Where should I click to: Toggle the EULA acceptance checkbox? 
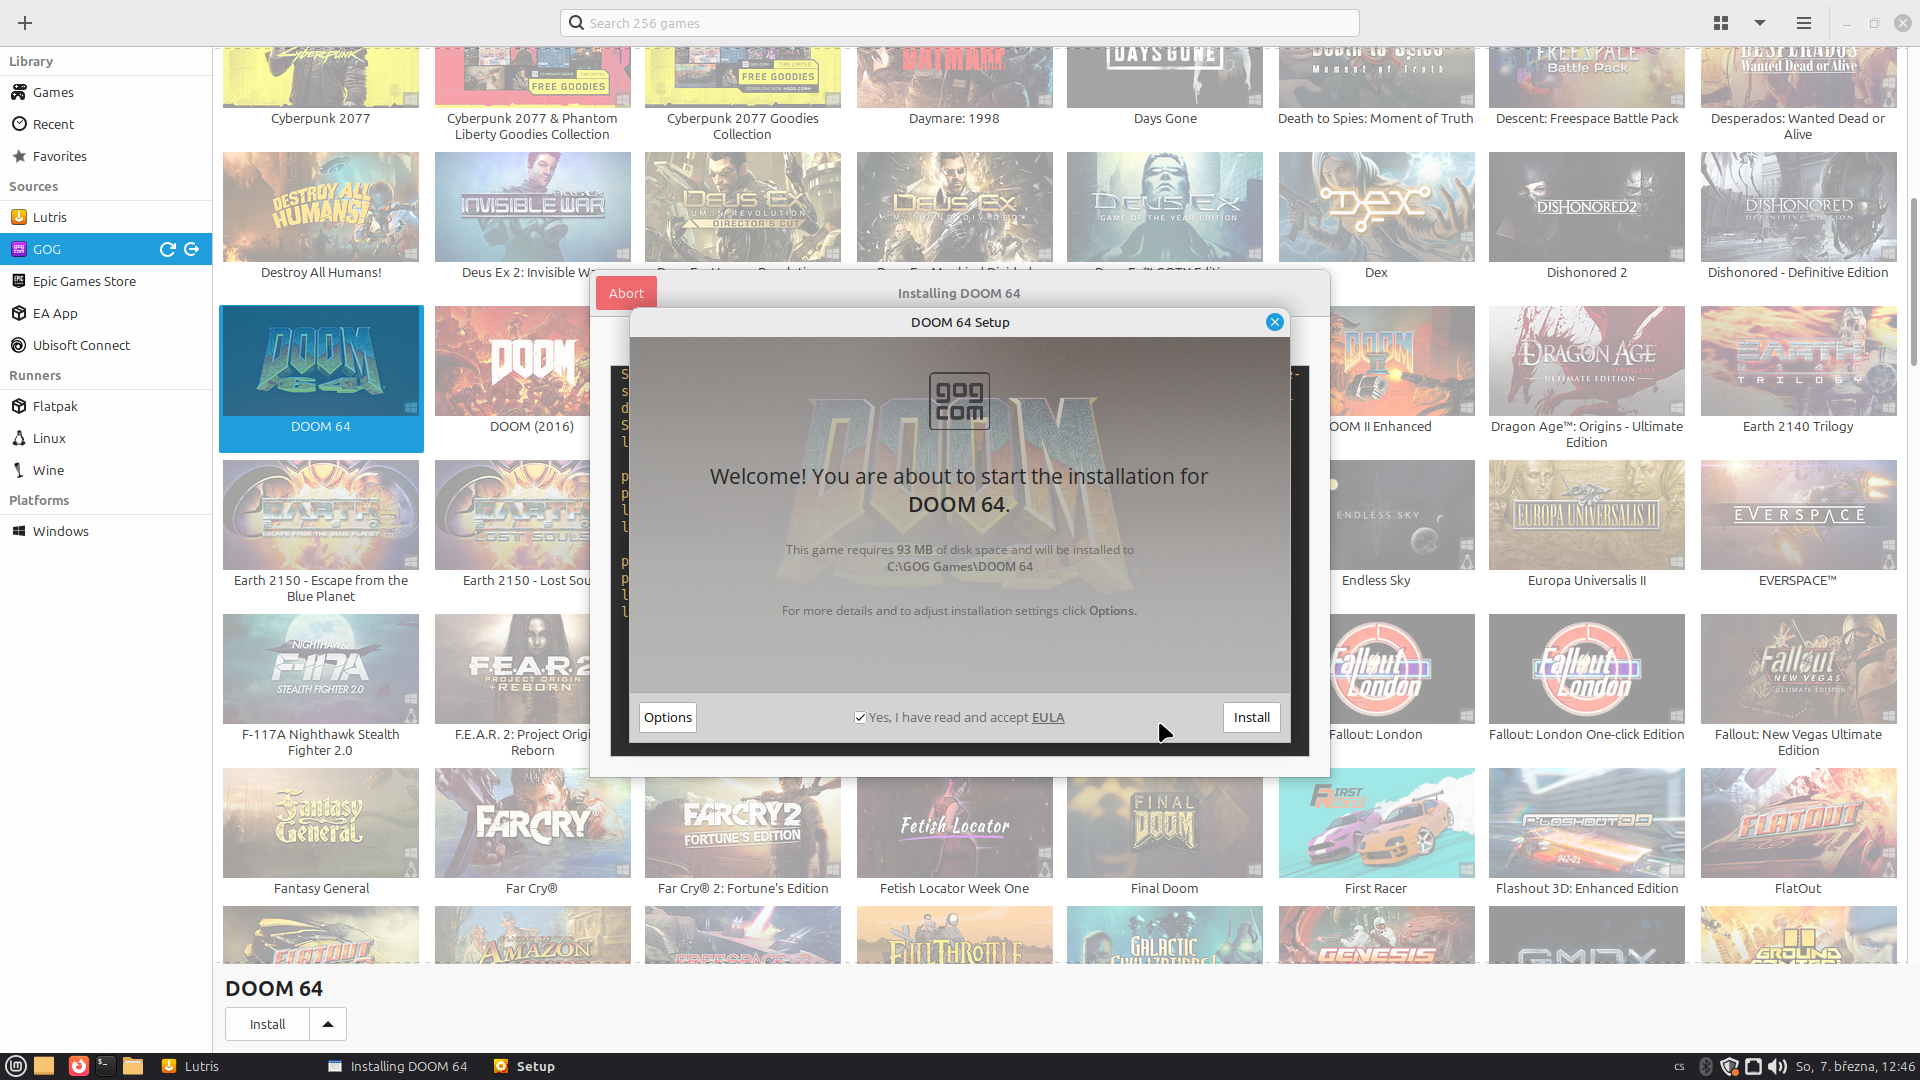coord(860,718)
